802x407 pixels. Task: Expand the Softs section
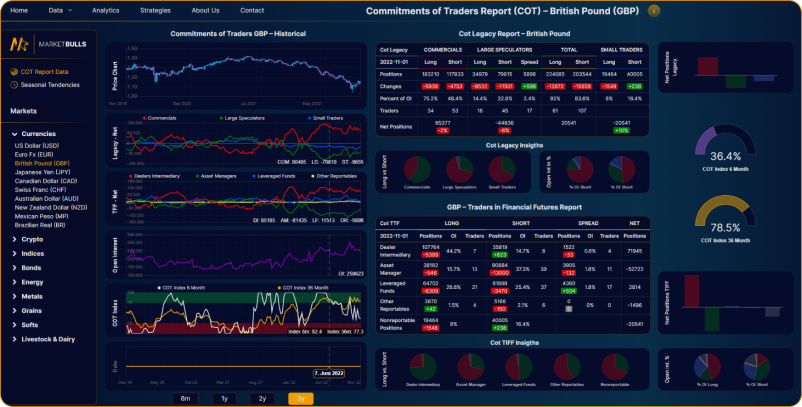pyautogui.click(x=25, y=325)
